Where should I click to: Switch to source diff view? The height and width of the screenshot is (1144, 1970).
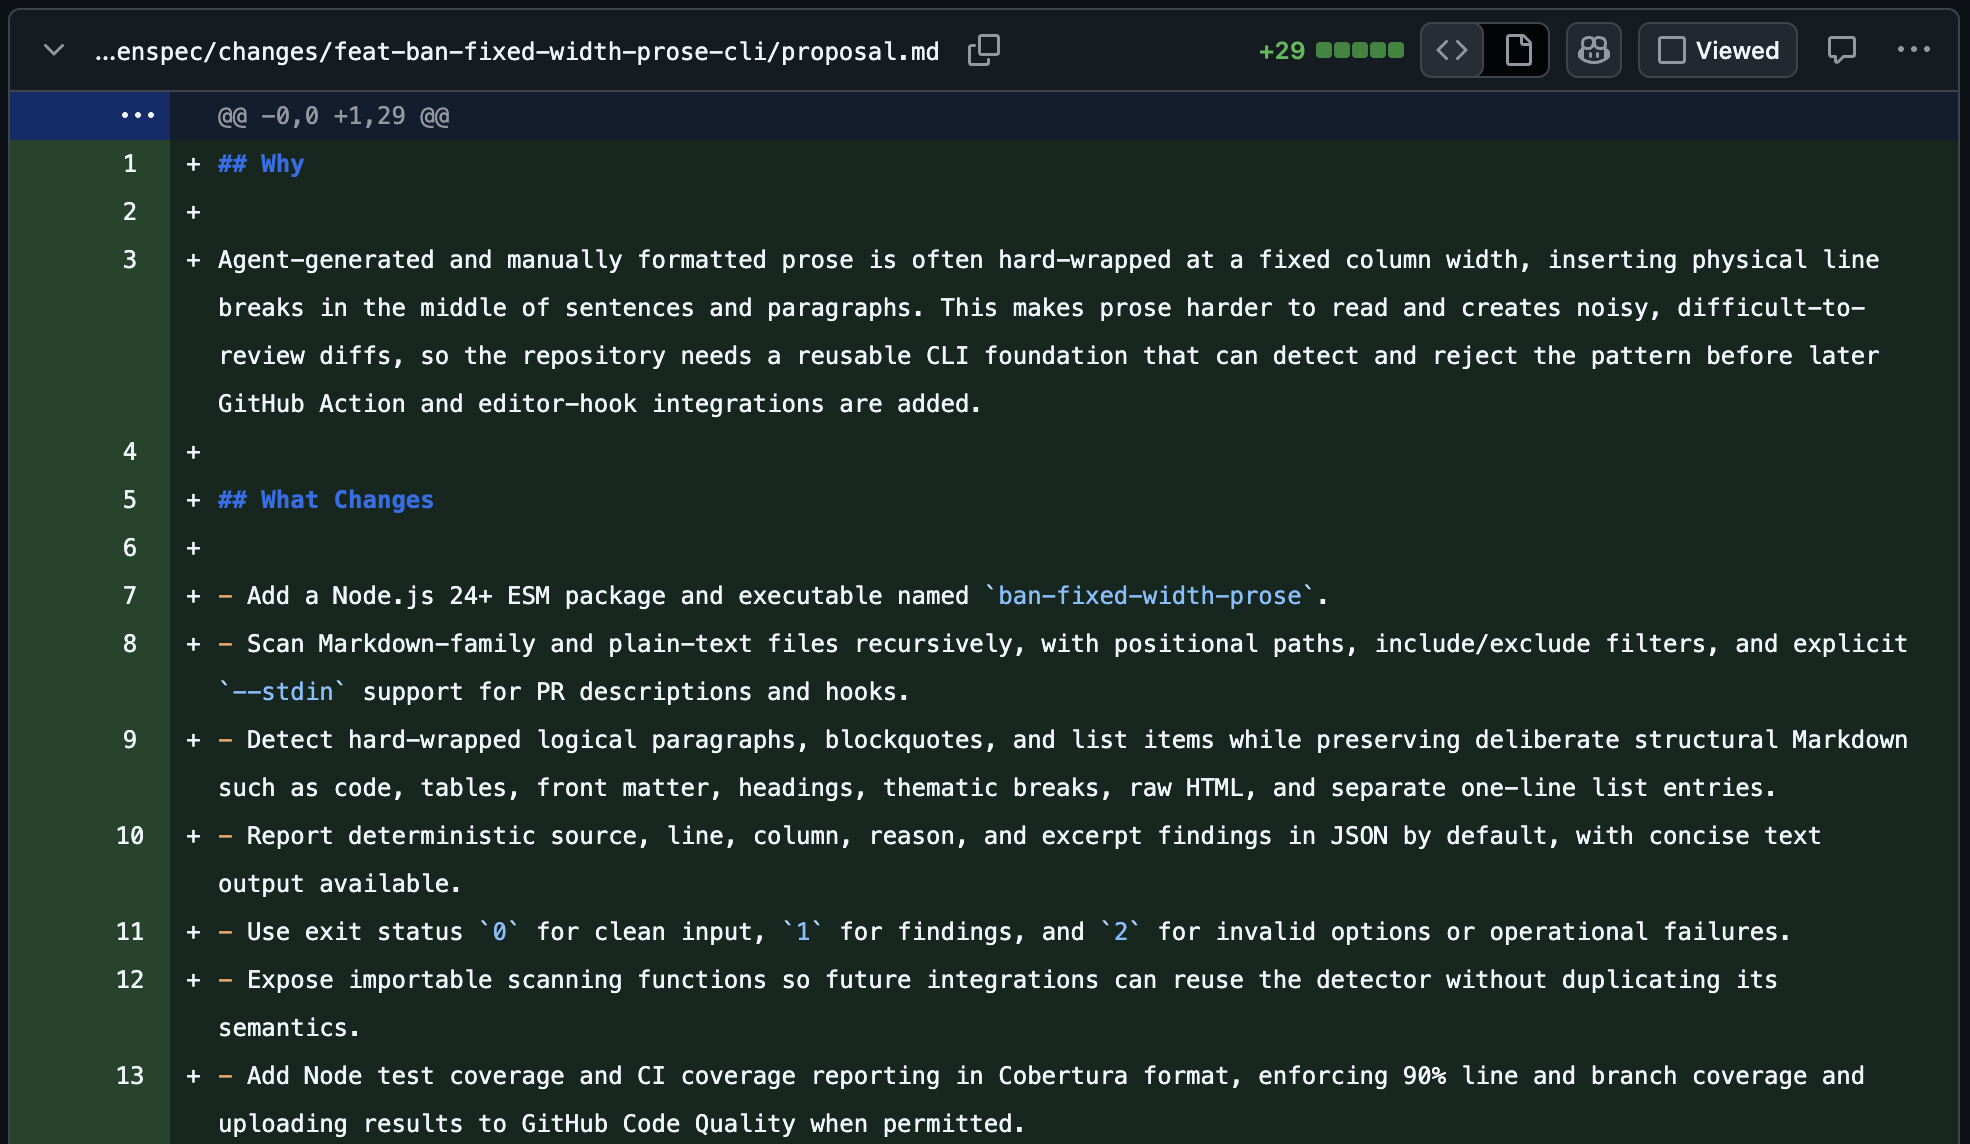point(1452,50)
